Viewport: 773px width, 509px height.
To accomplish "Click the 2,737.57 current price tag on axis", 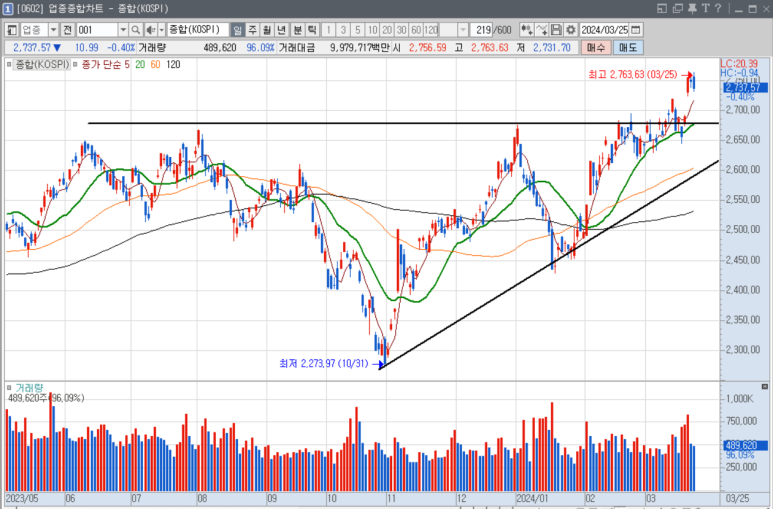I will 745,88.
